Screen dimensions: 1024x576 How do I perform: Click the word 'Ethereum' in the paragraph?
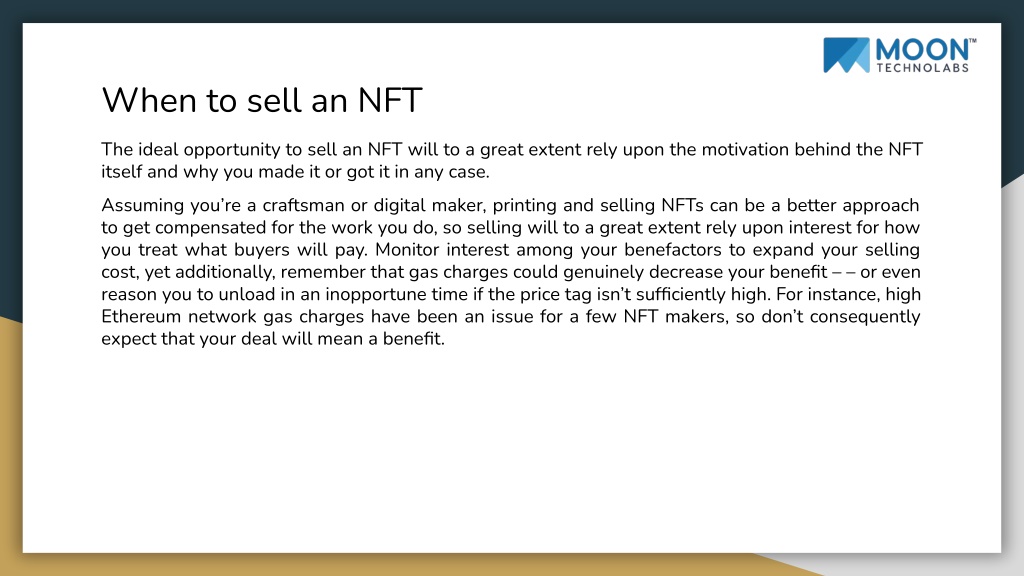click(141, 317)
